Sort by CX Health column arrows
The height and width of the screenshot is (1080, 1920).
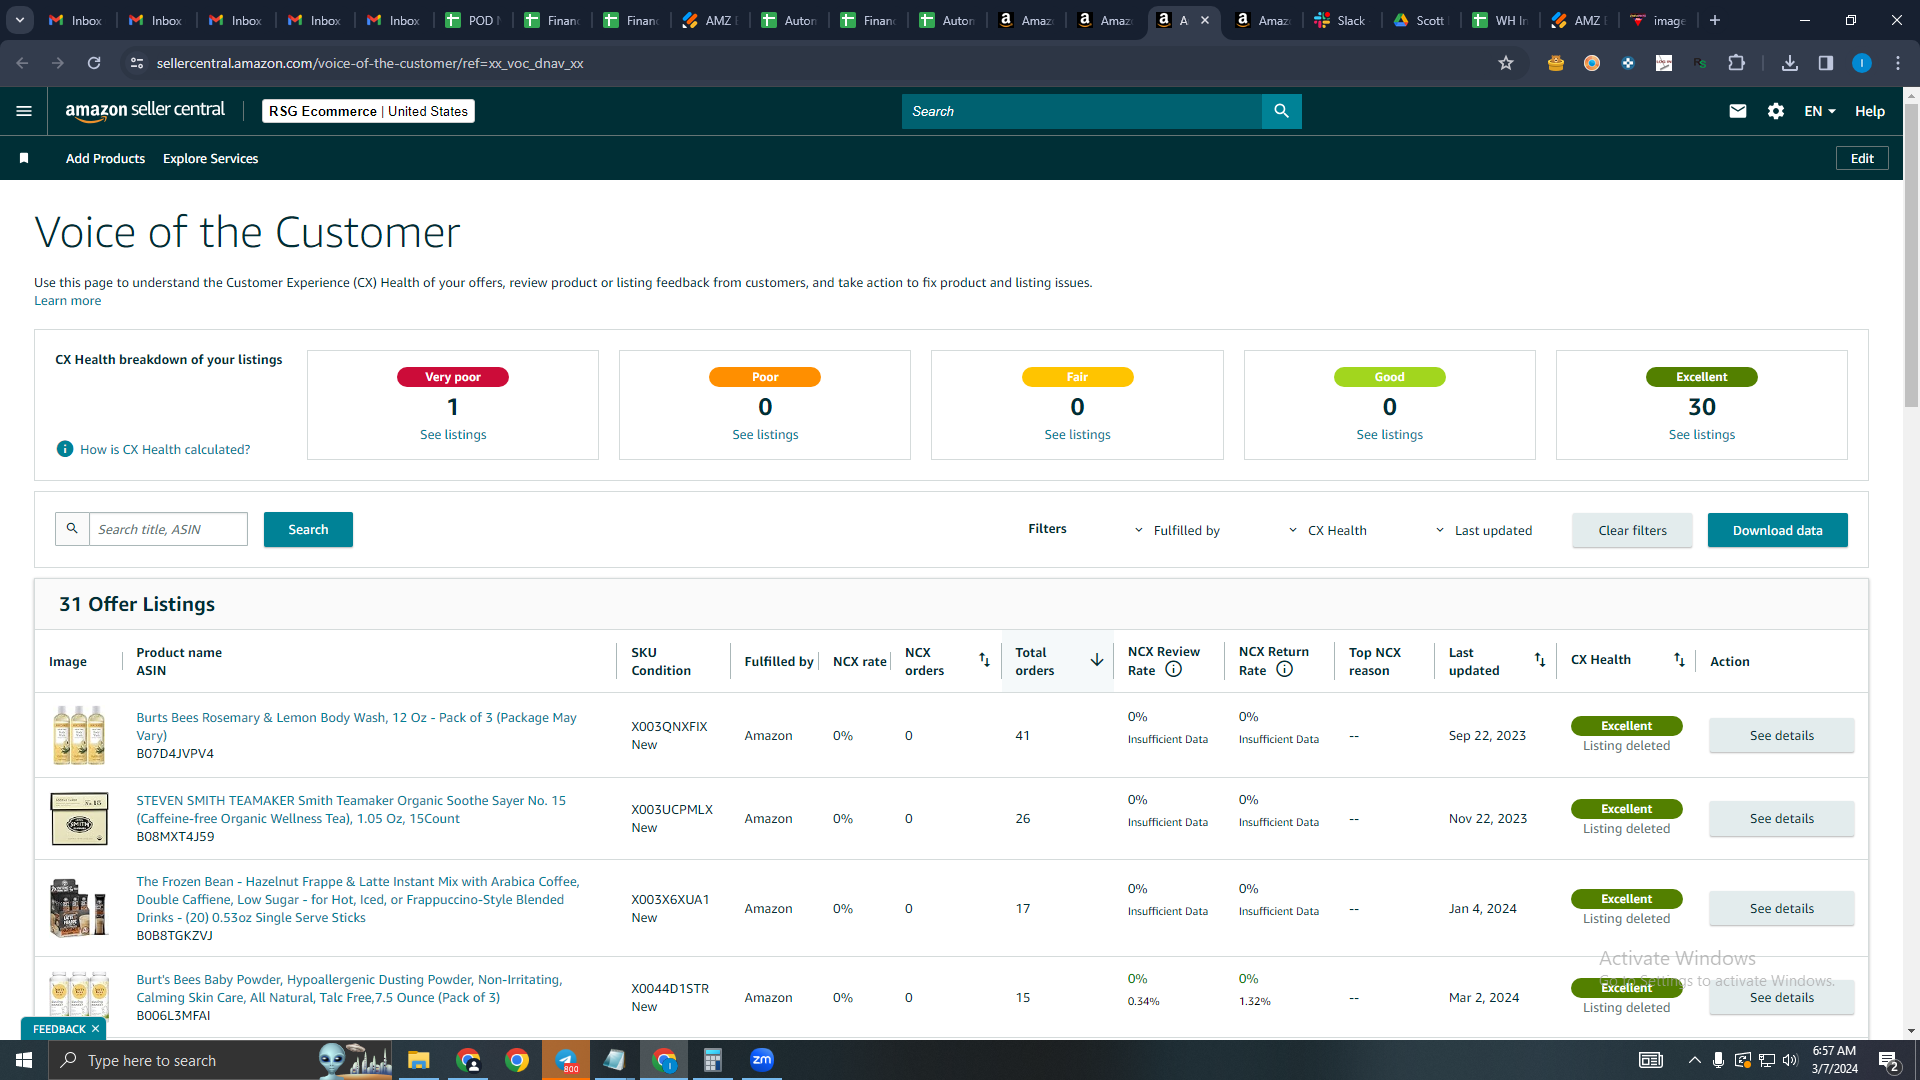tap(1679, 660)
